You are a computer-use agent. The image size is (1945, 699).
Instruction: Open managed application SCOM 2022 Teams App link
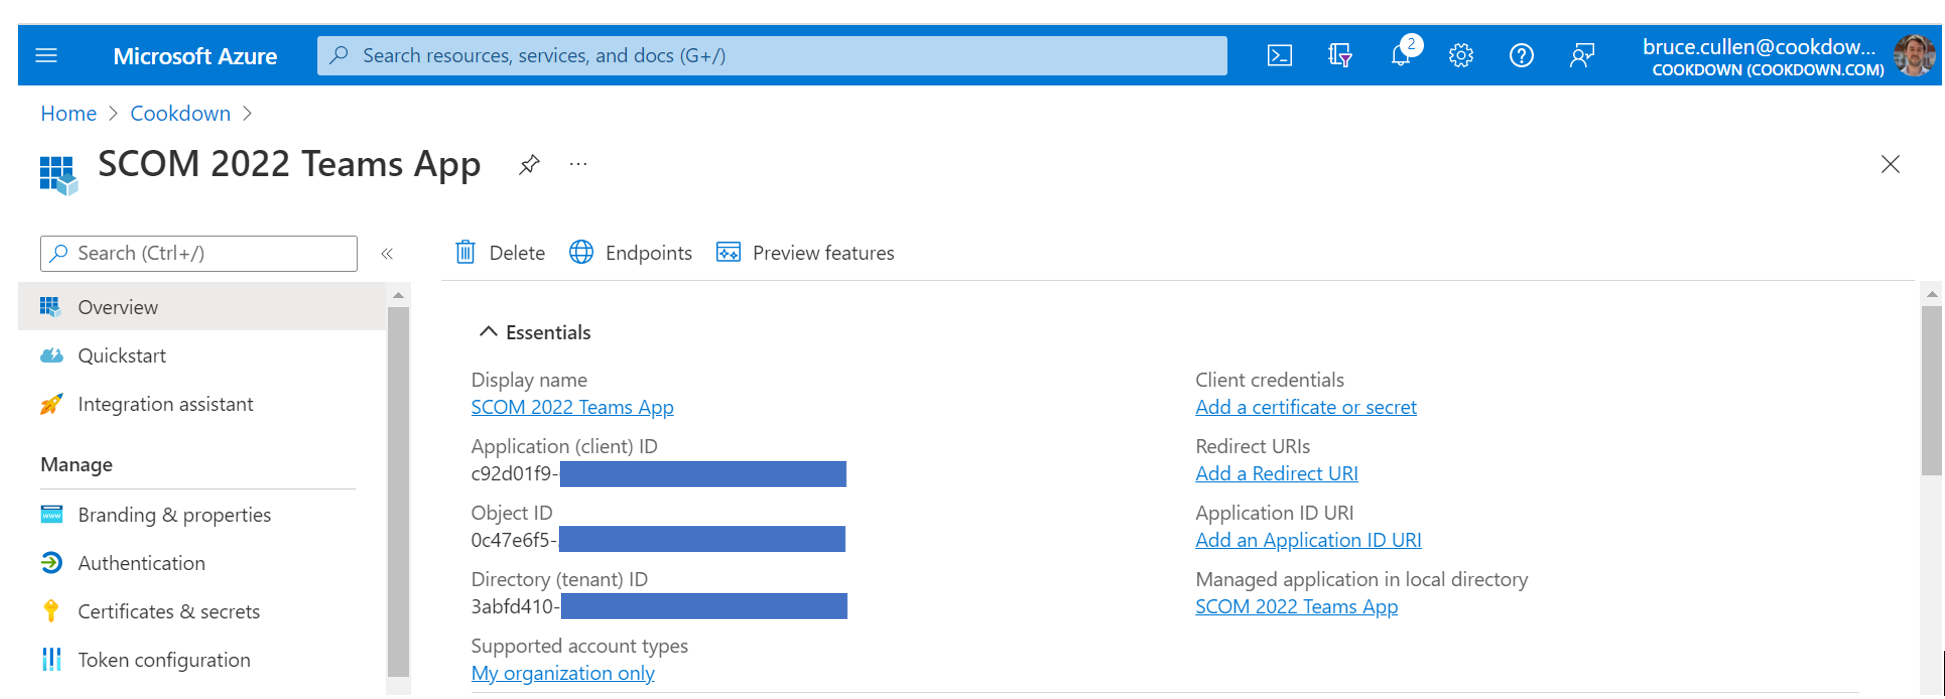coord(1296,606)
